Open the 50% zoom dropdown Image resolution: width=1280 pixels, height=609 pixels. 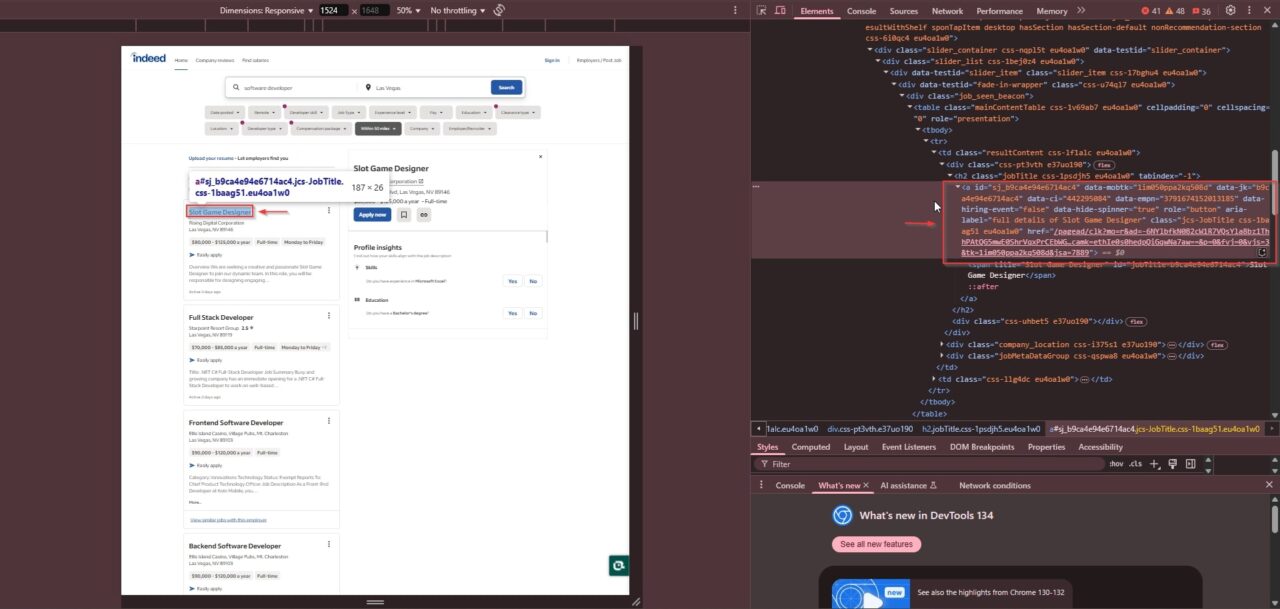click(x=410, y=10)
